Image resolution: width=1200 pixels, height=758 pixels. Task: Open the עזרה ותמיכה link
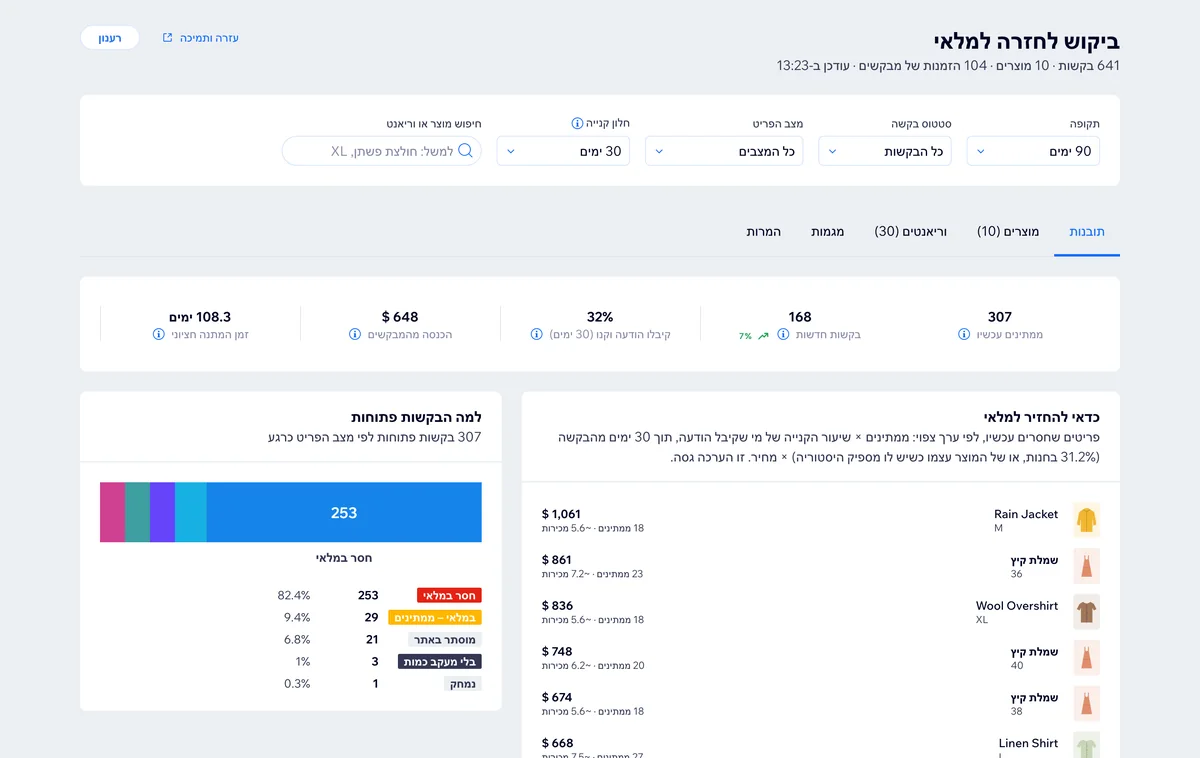(x=209, y=38)
